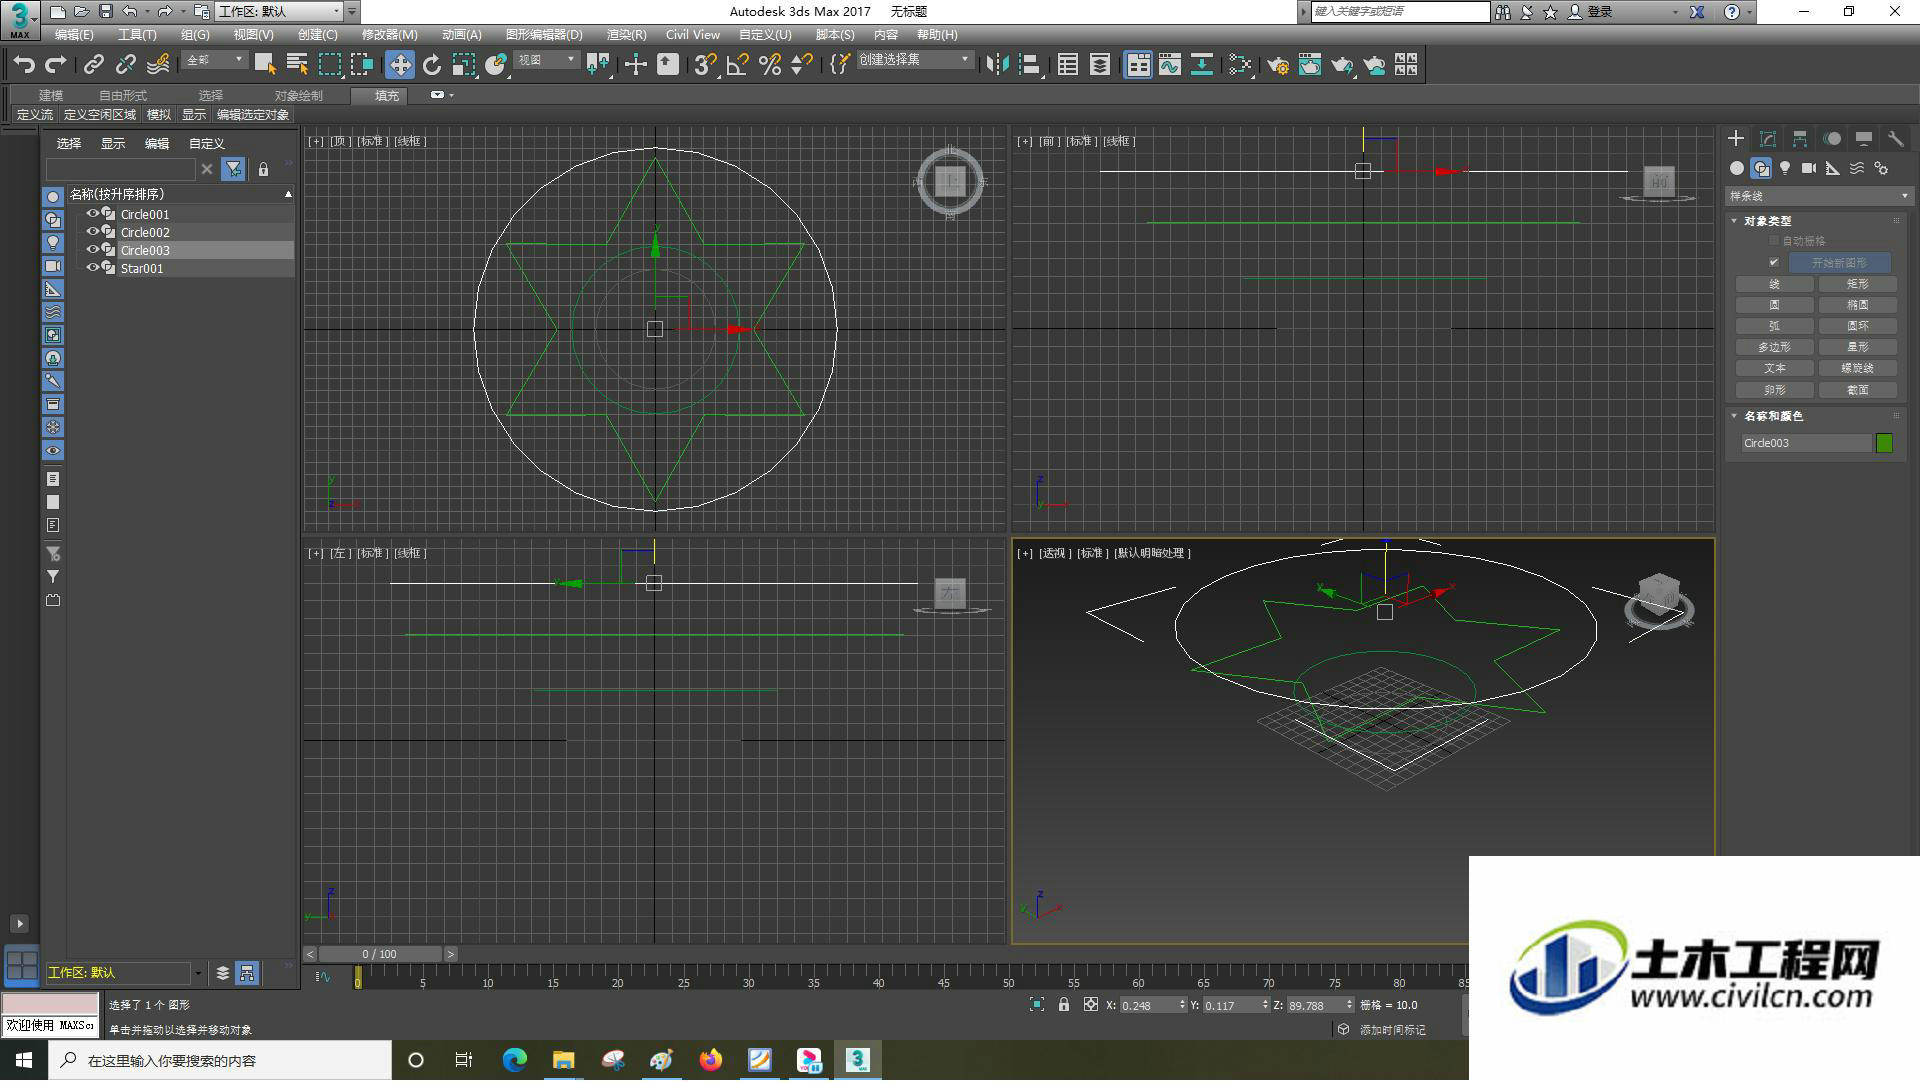Screen dimensions: 1920x1082
Task: Open the named selection sets dropdown 创建选择集
Action: pos(914,60)
